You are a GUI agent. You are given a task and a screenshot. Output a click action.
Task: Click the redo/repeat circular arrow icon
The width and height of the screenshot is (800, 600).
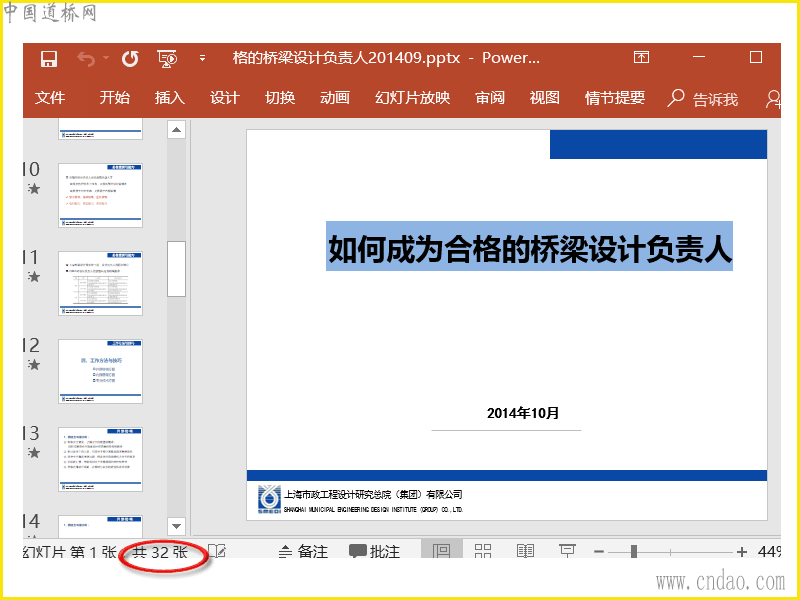130,59
